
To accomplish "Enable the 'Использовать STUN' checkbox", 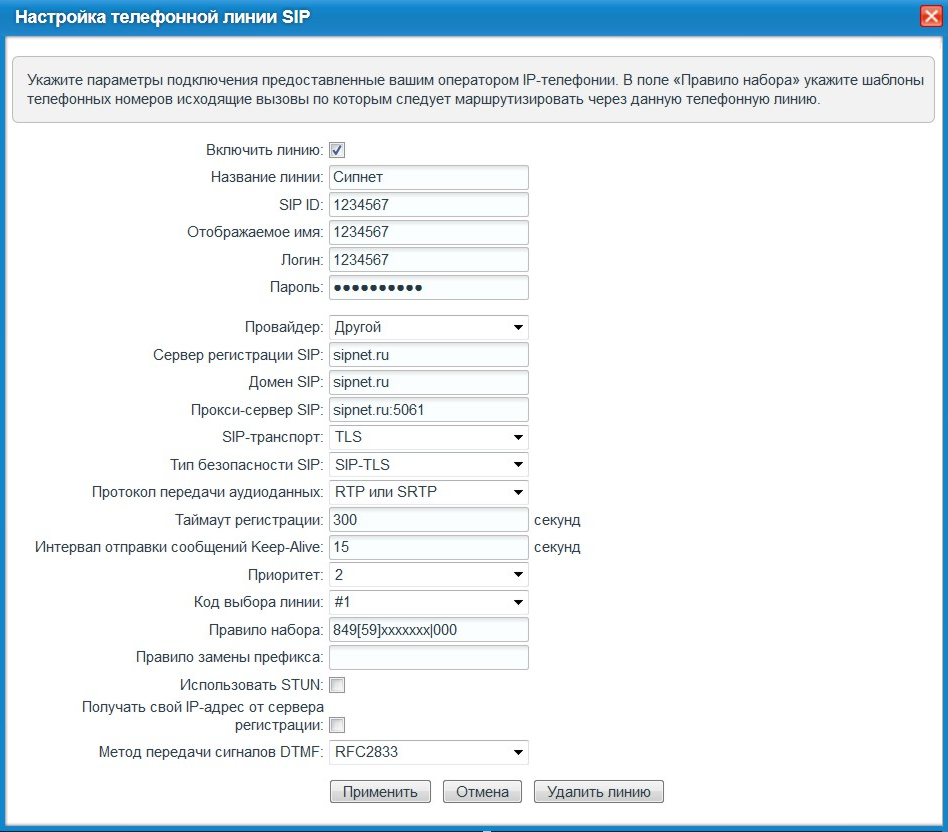I will [x=337, y=685].
